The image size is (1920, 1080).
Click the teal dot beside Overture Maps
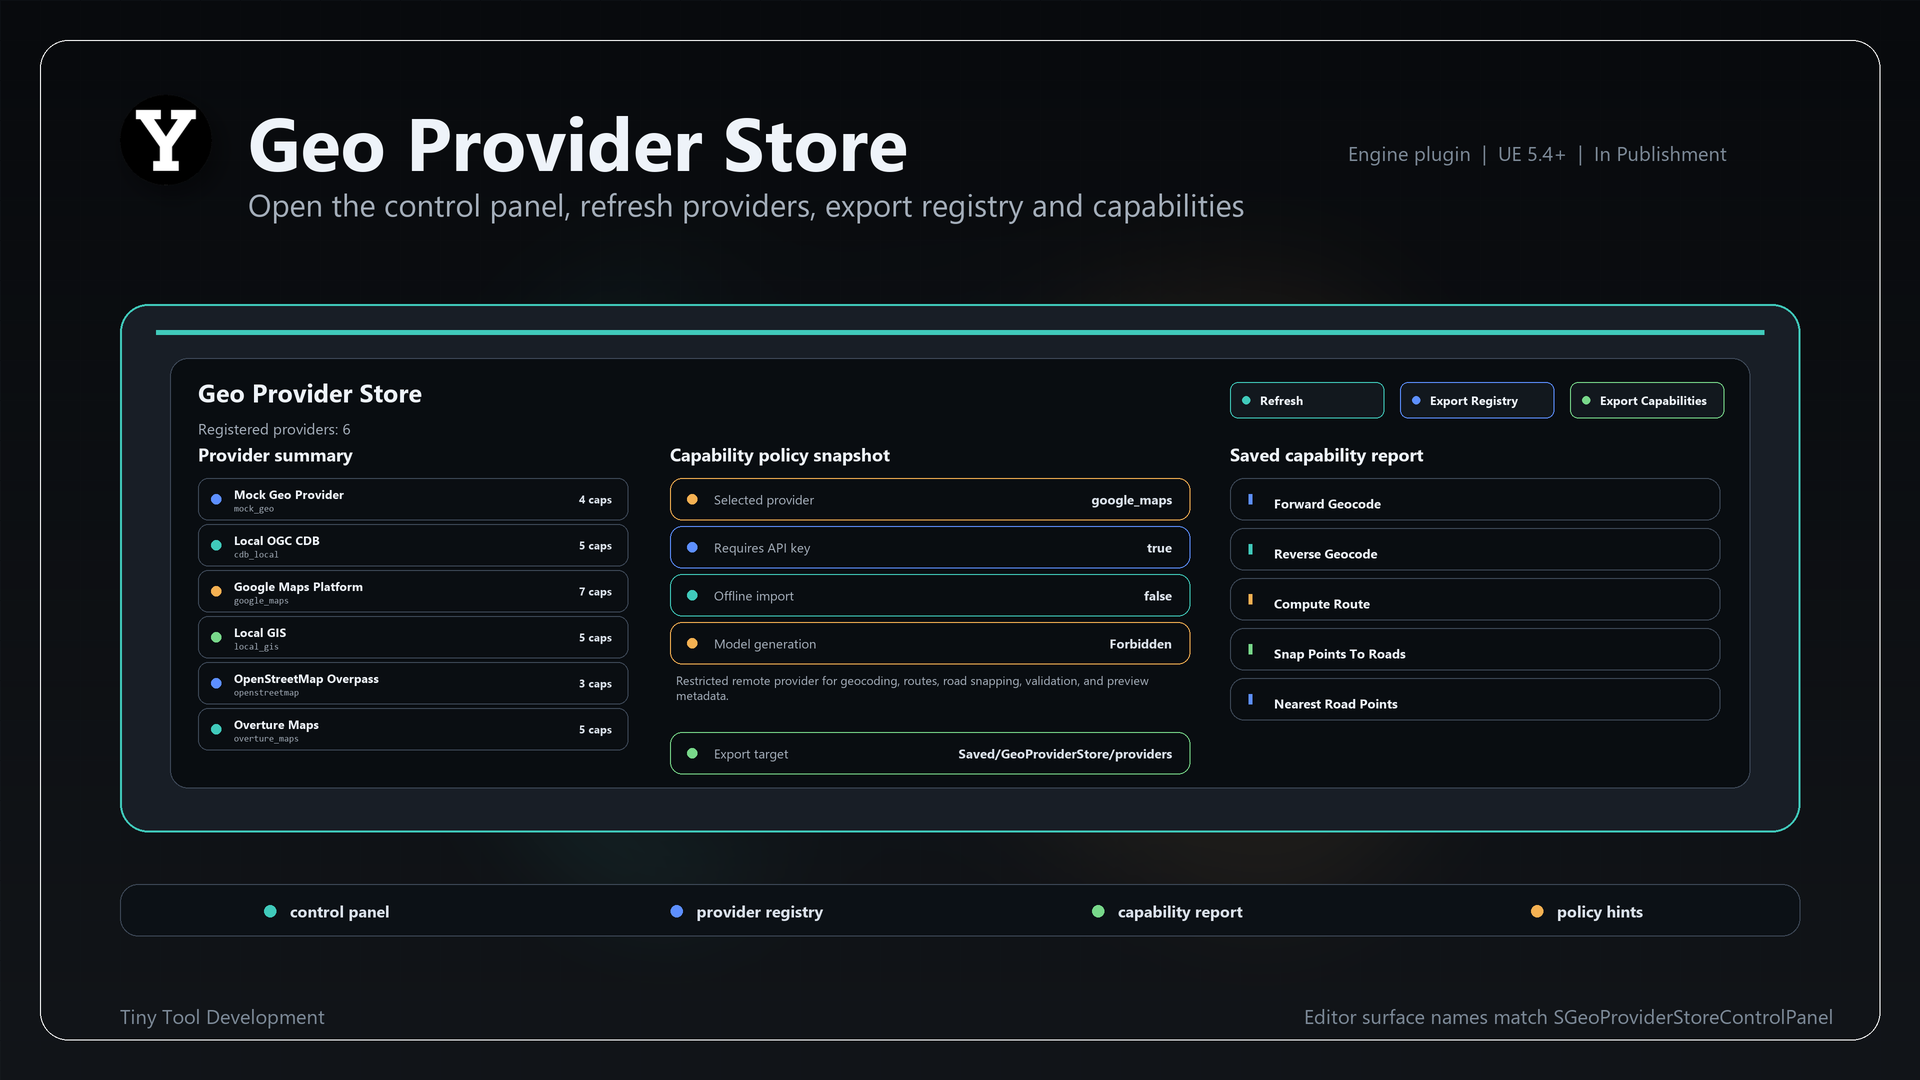pyautogui.click(x=216, y=729)
